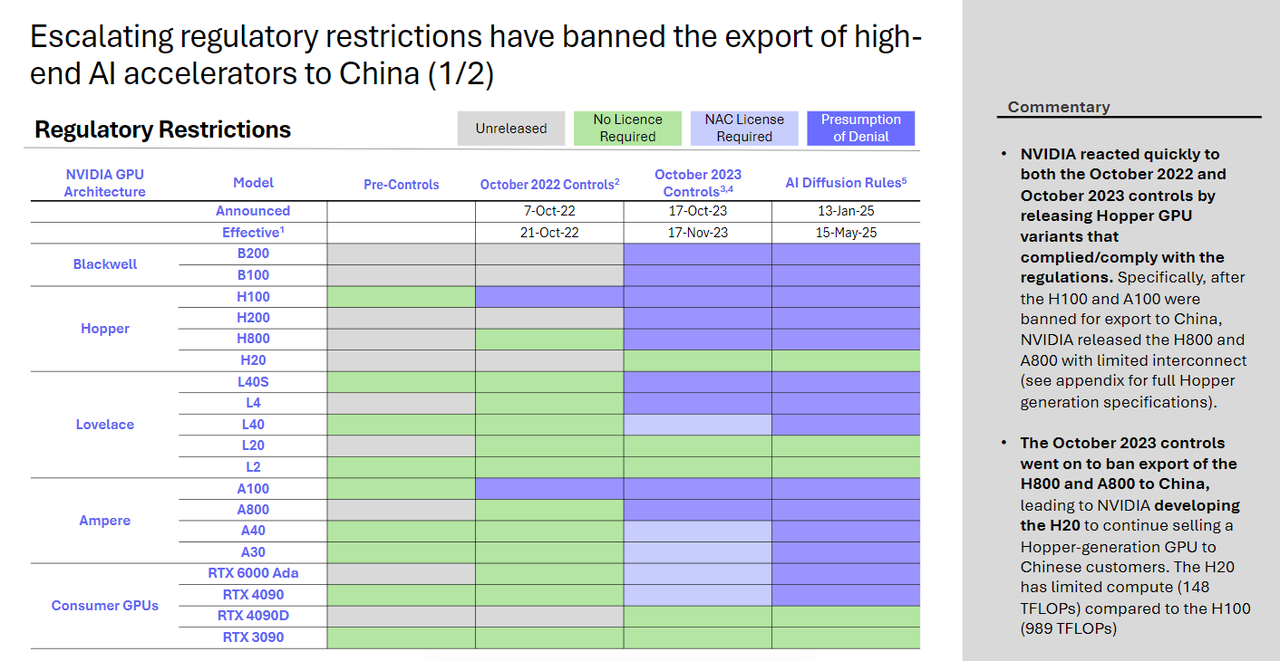This screenshot has width=1280, height=661.
Task: Click the 13-Jan-25 date cell
Action: click(845, 211)
